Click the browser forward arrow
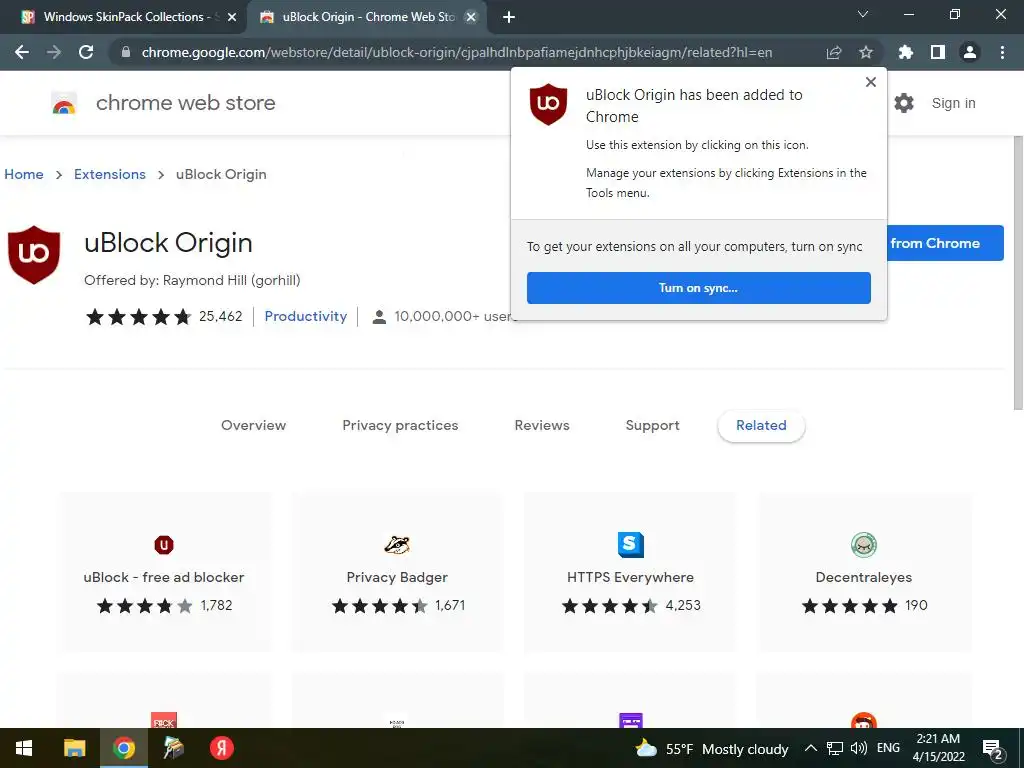Viewport: 1024px width, 768px height. click(54, 52)
